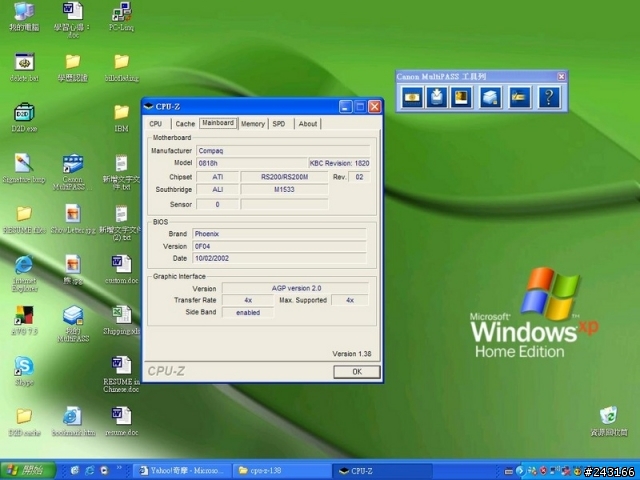Switch to cpu-z-138 folder in taskbar
Viewport: 640px width, 480px height.
tap(282, 471)
